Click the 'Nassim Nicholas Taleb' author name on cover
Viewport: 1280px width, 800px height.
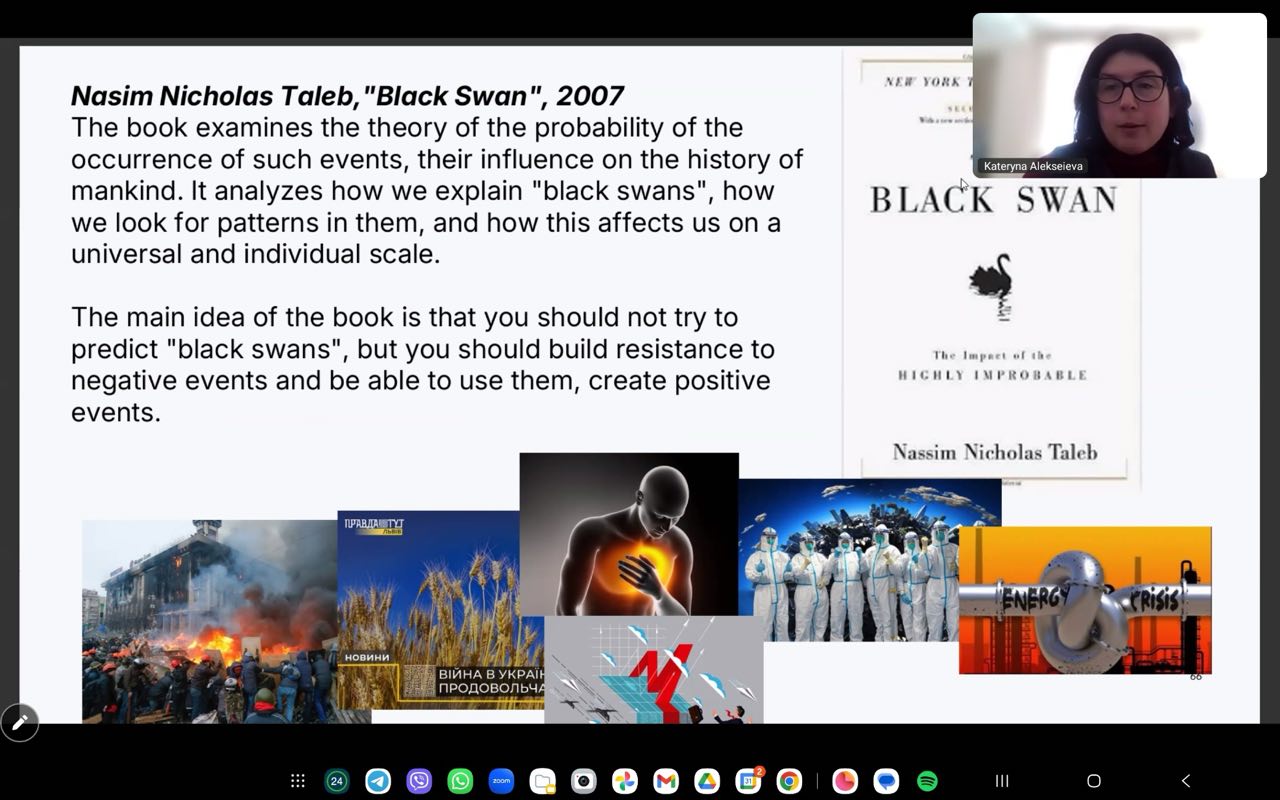click(995, 452)
